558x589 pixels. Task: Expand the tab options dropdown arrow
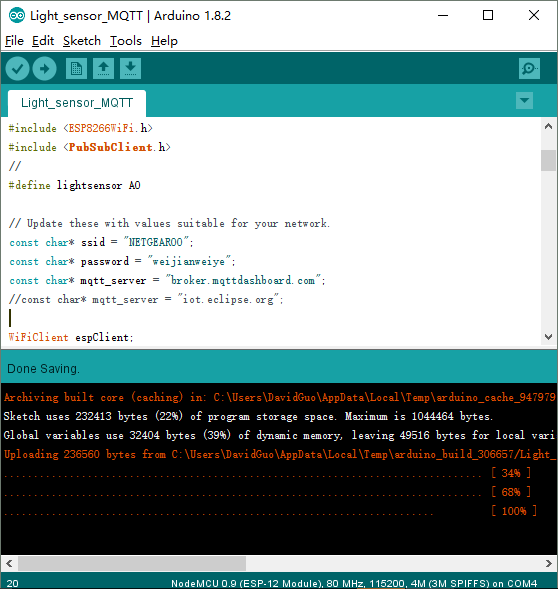click(525, 100)
